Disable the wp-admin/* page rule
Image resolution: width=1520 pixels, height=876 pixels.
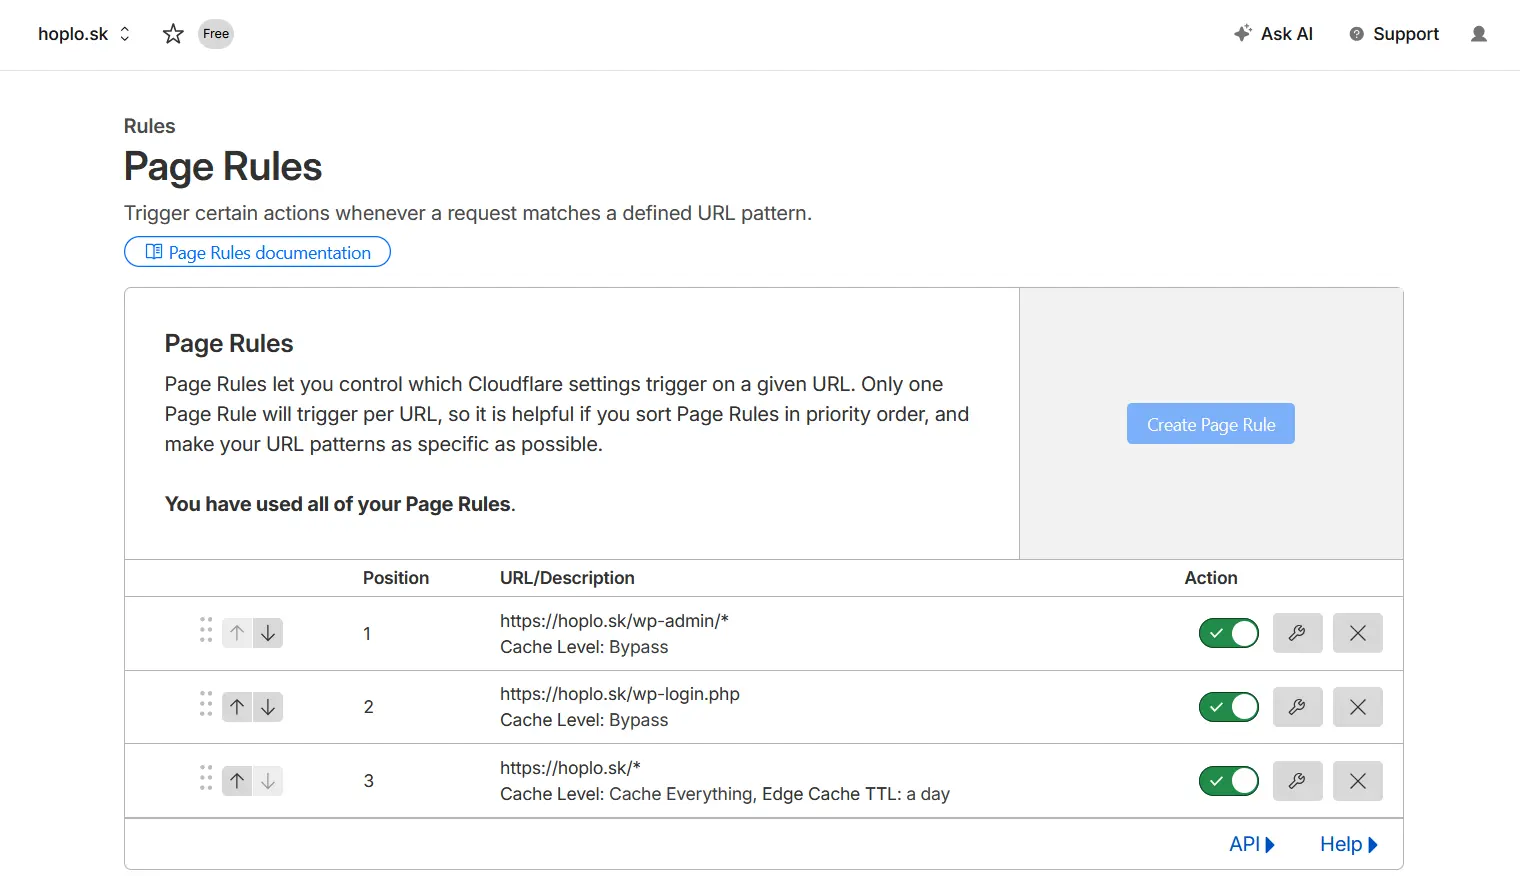click(x=1228, y=632)
